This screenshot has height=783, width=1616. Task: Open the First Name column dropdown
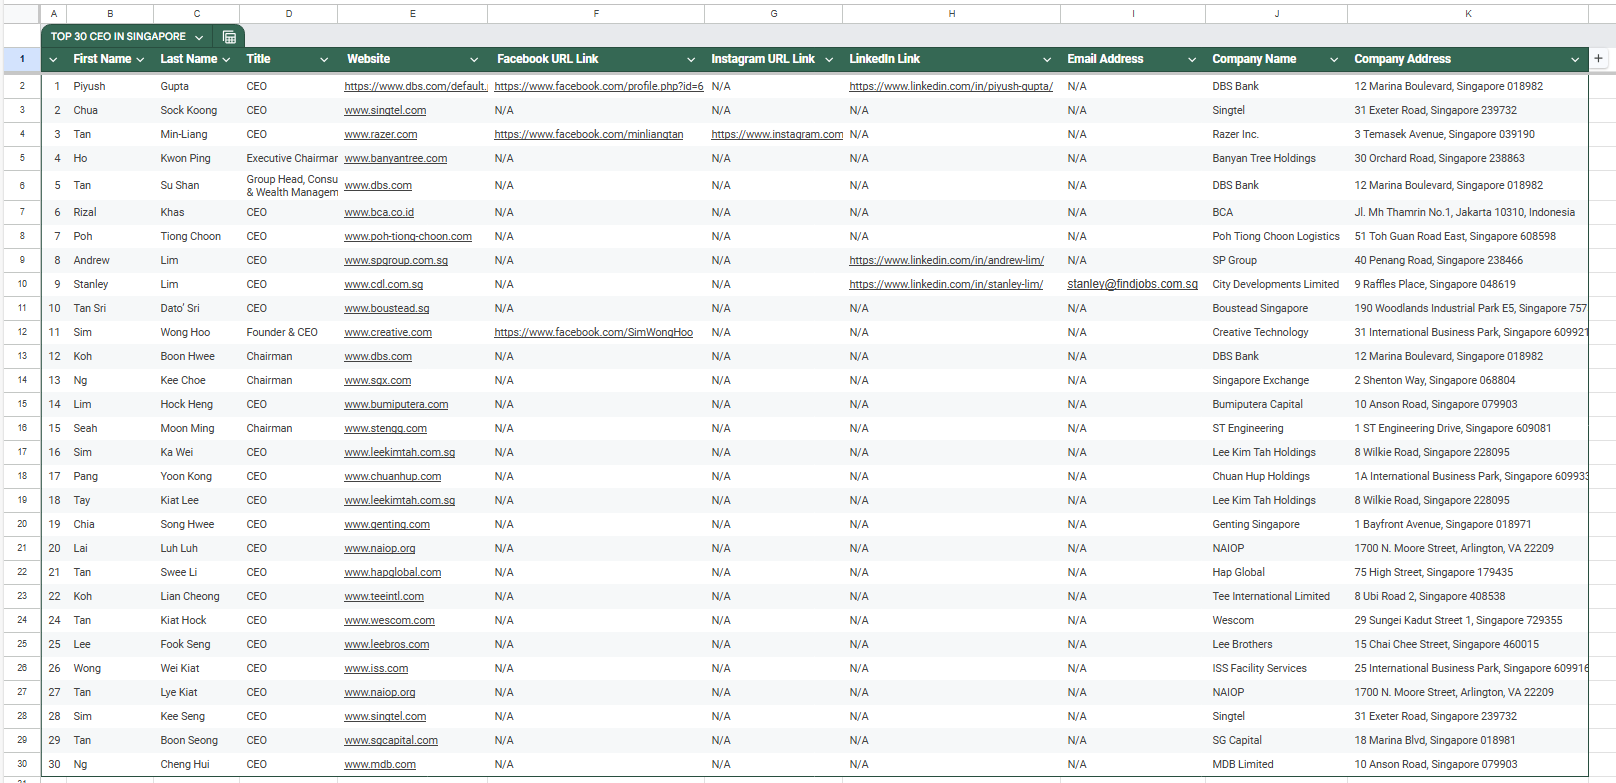(140, 60)
